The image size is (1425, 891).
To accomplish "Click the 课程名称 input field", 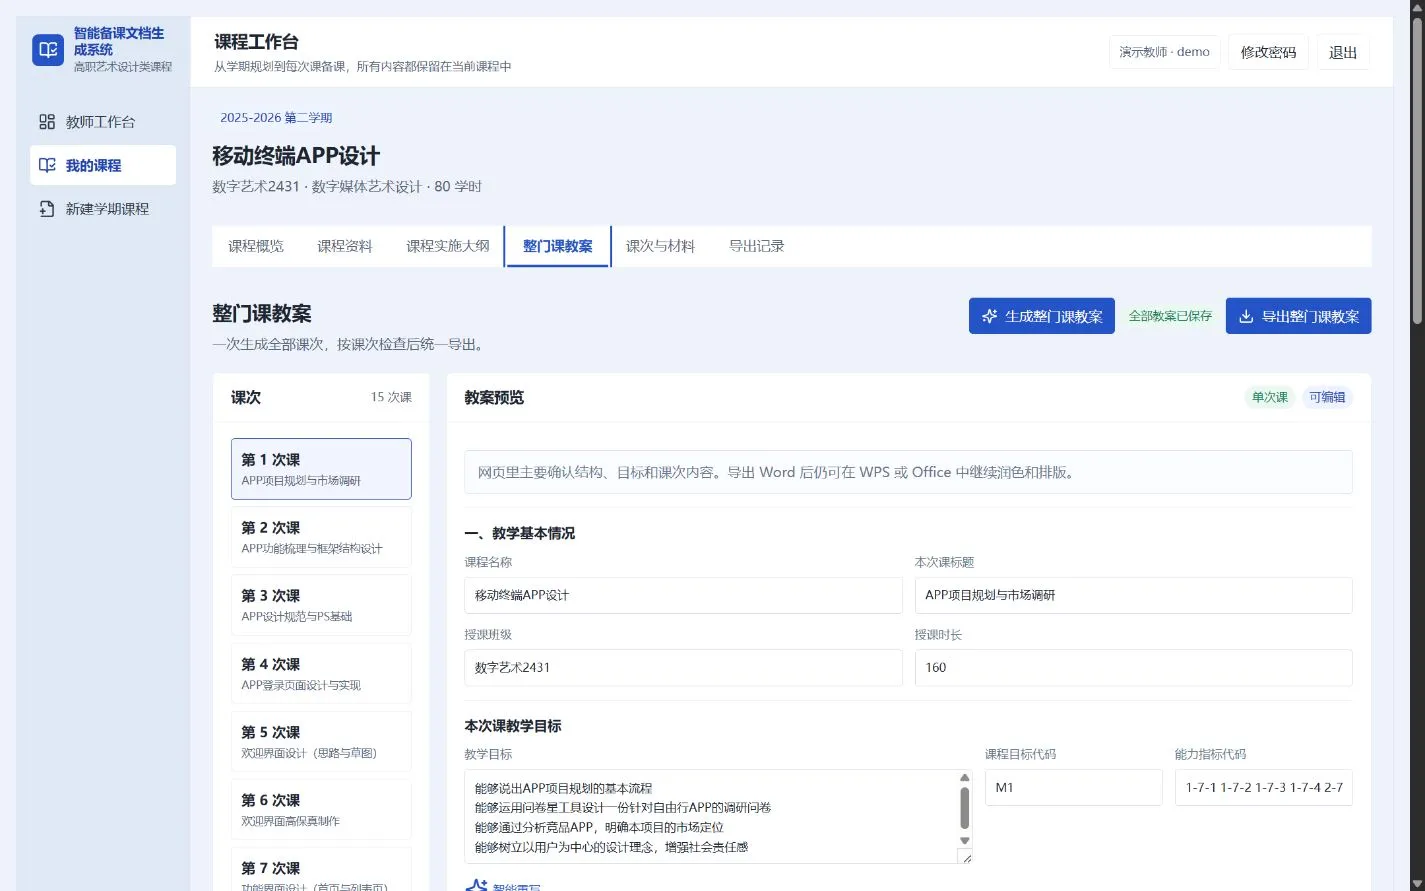I will pos(684,595).
